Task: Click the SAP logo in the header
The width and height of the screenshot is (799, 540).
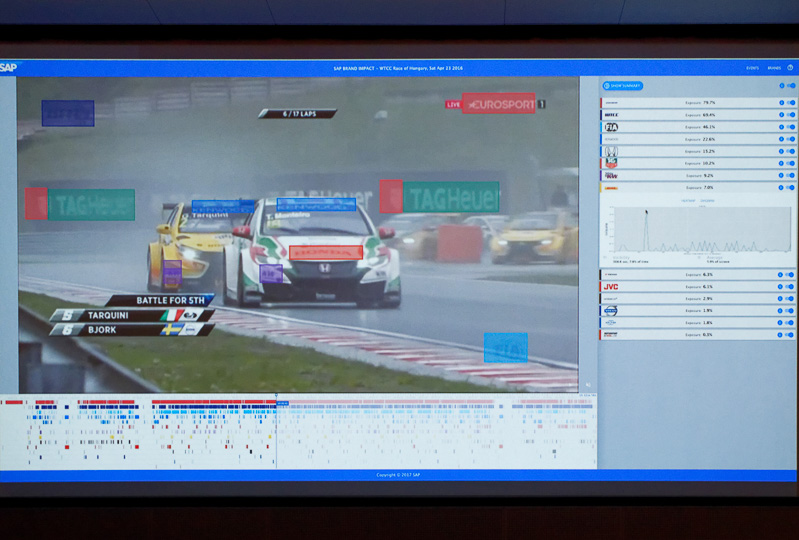Action: (8, 67)
